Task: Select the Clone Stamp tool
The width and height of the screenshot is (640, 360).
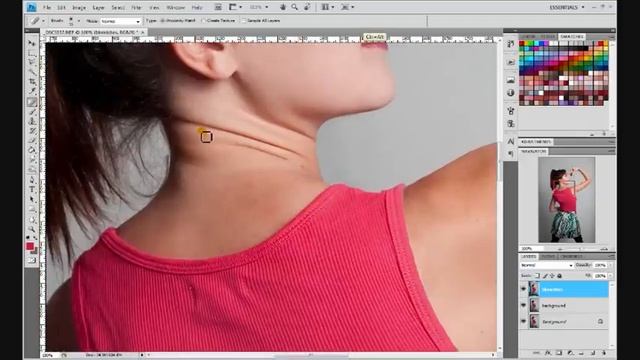Action: 31,121
